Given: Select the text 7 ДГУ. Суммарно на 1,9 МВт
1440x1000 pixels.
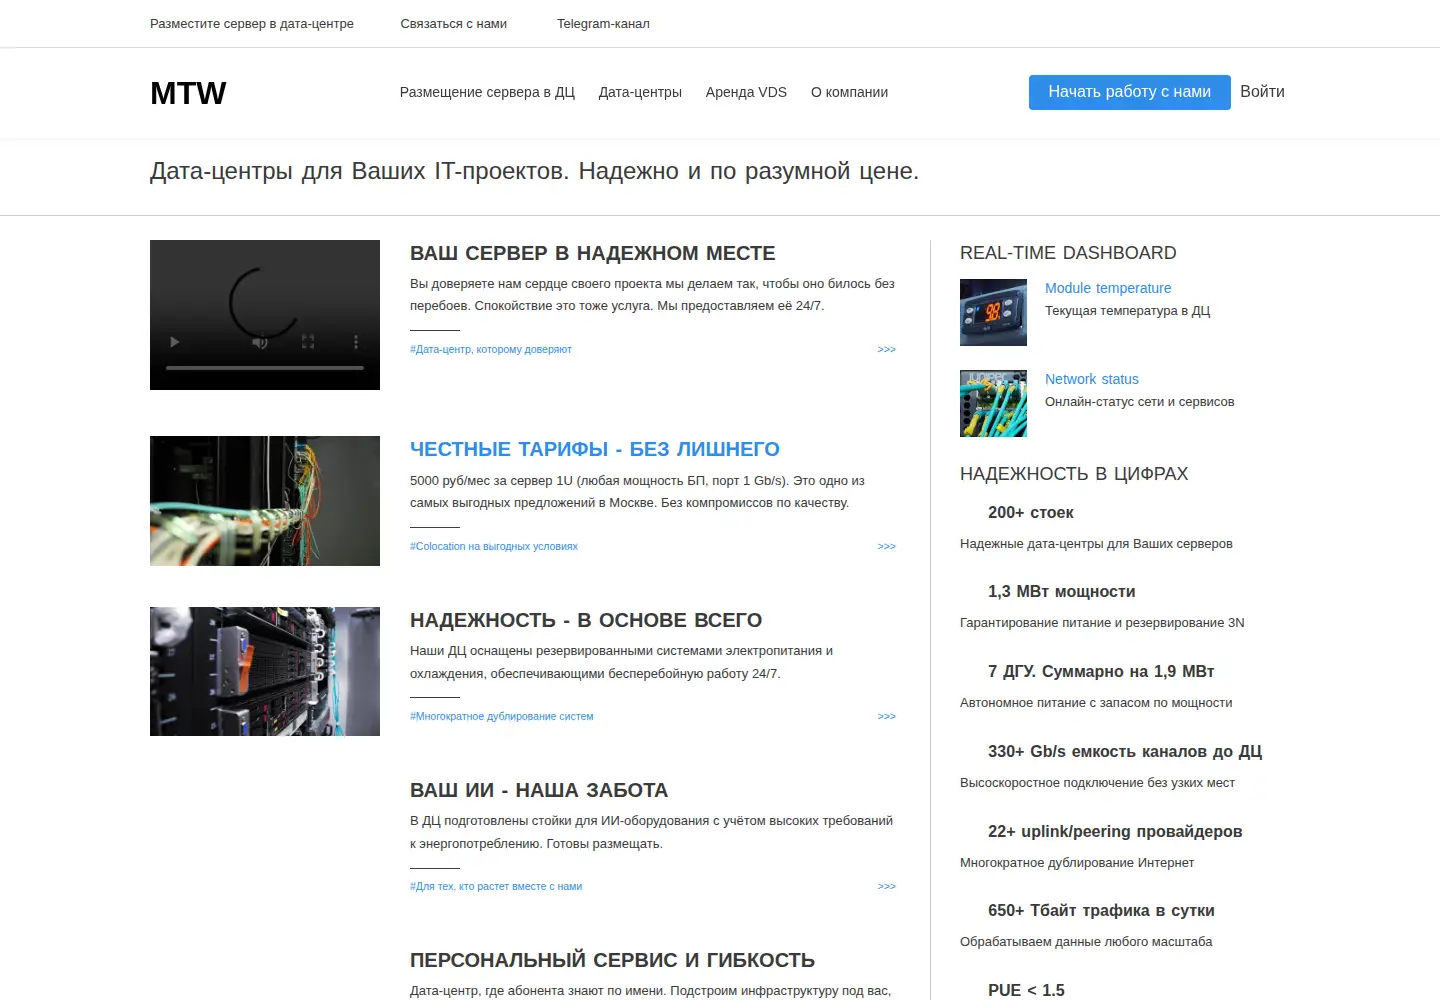Looking at the screenshot, I should (1101, 672).
